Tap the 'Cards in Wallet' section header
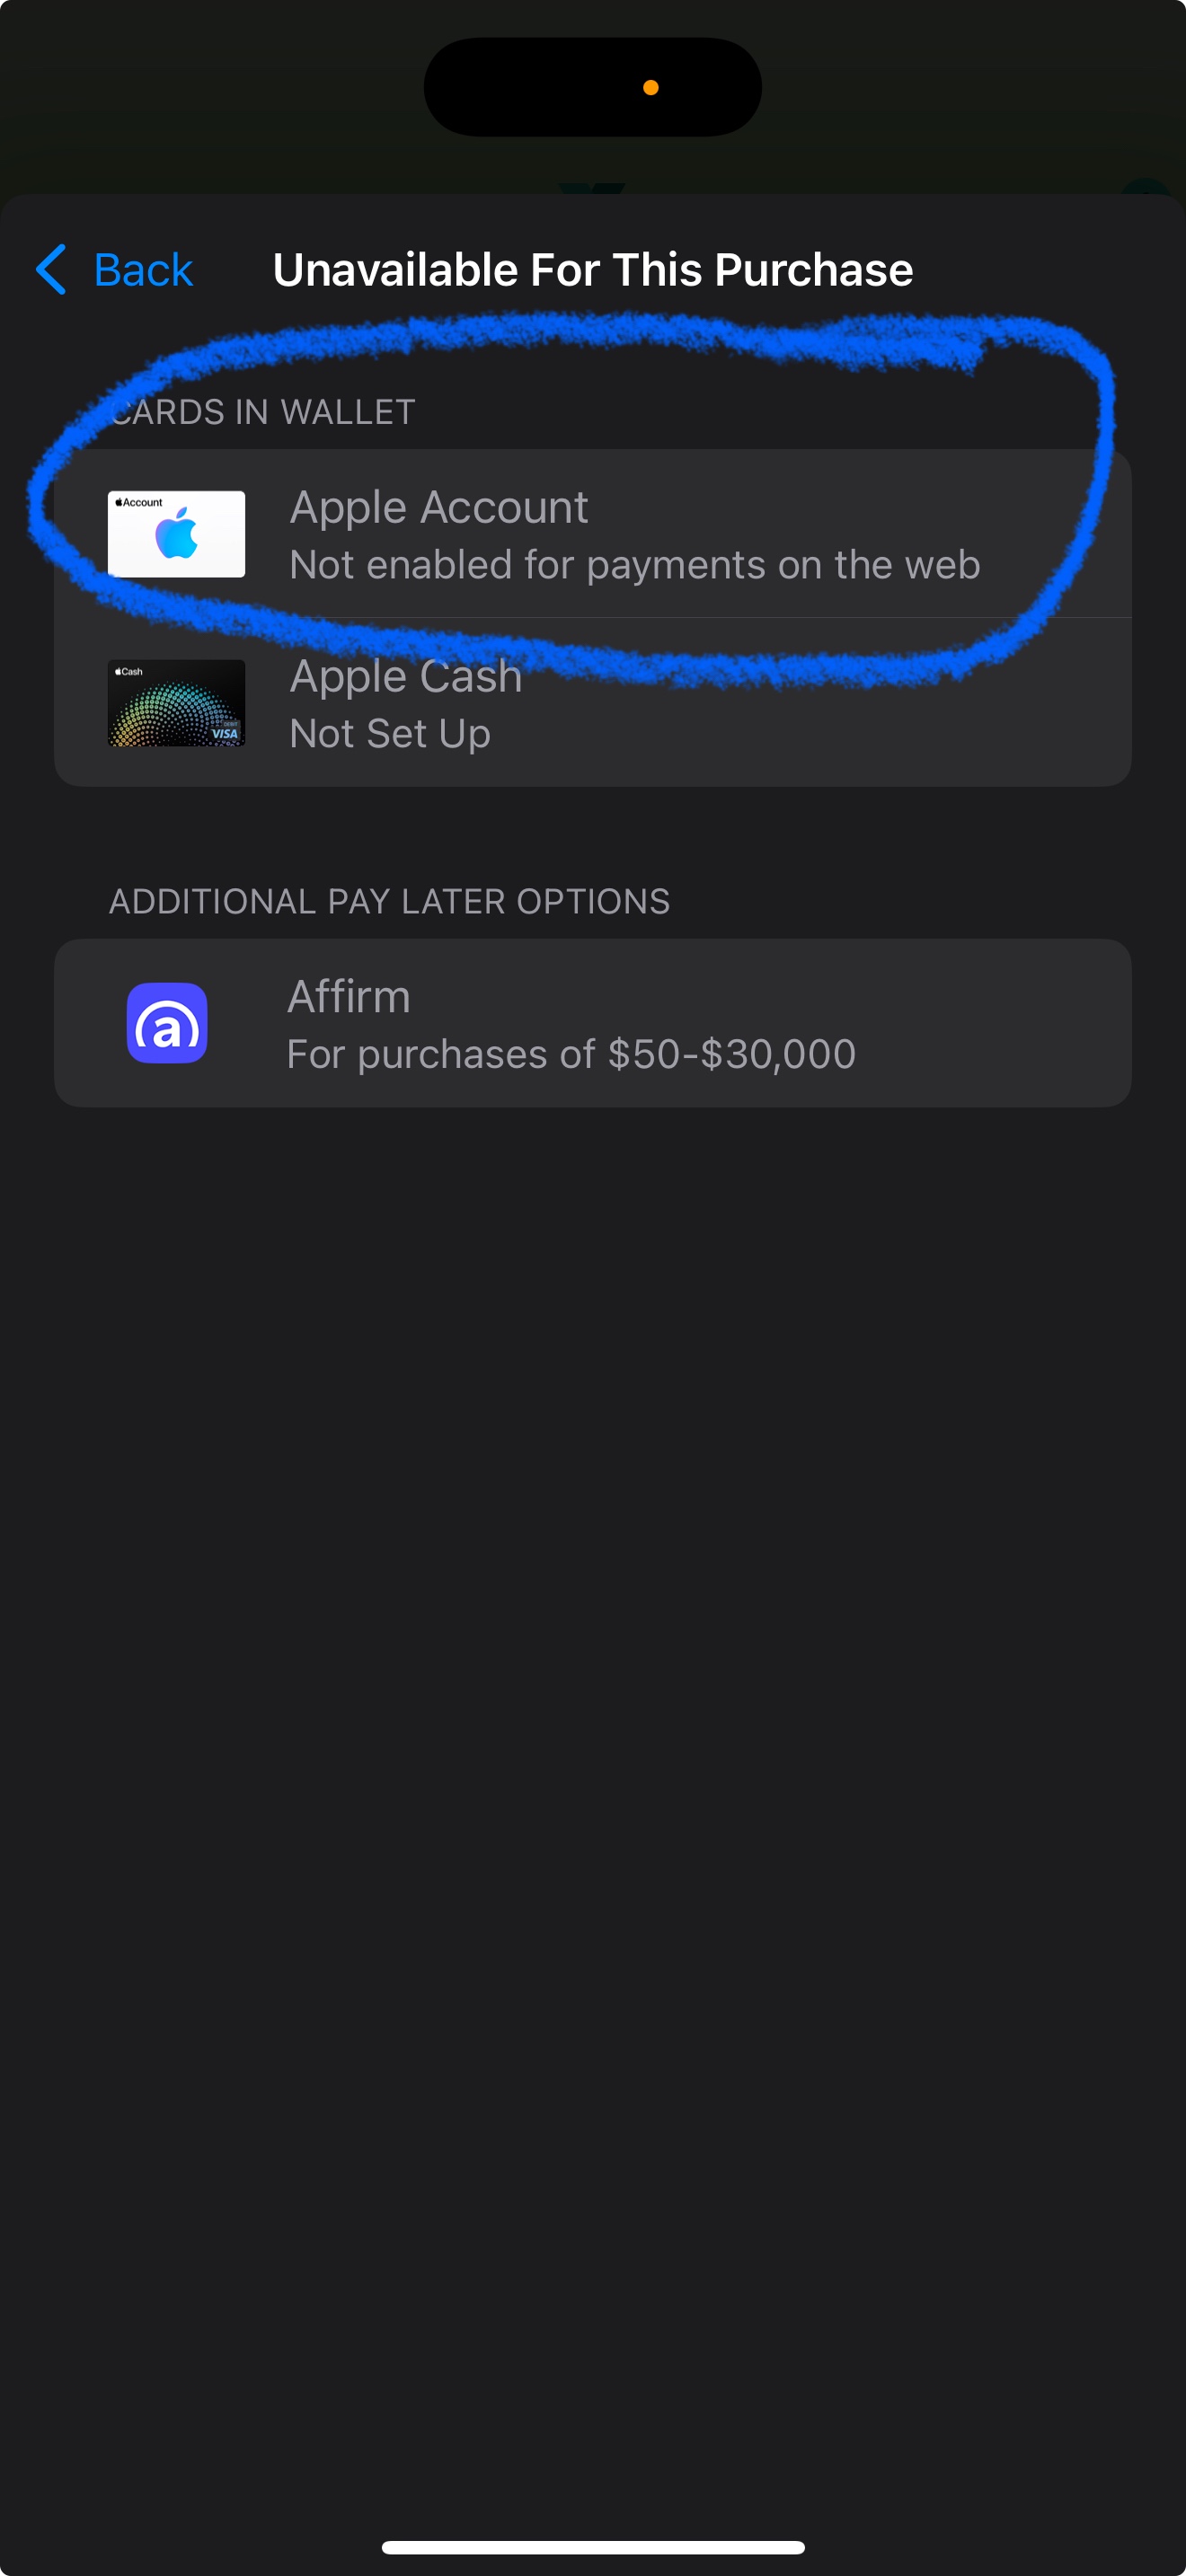Image resolution: width=1186 pixels, height=2576 pixels. coord(262,412)
